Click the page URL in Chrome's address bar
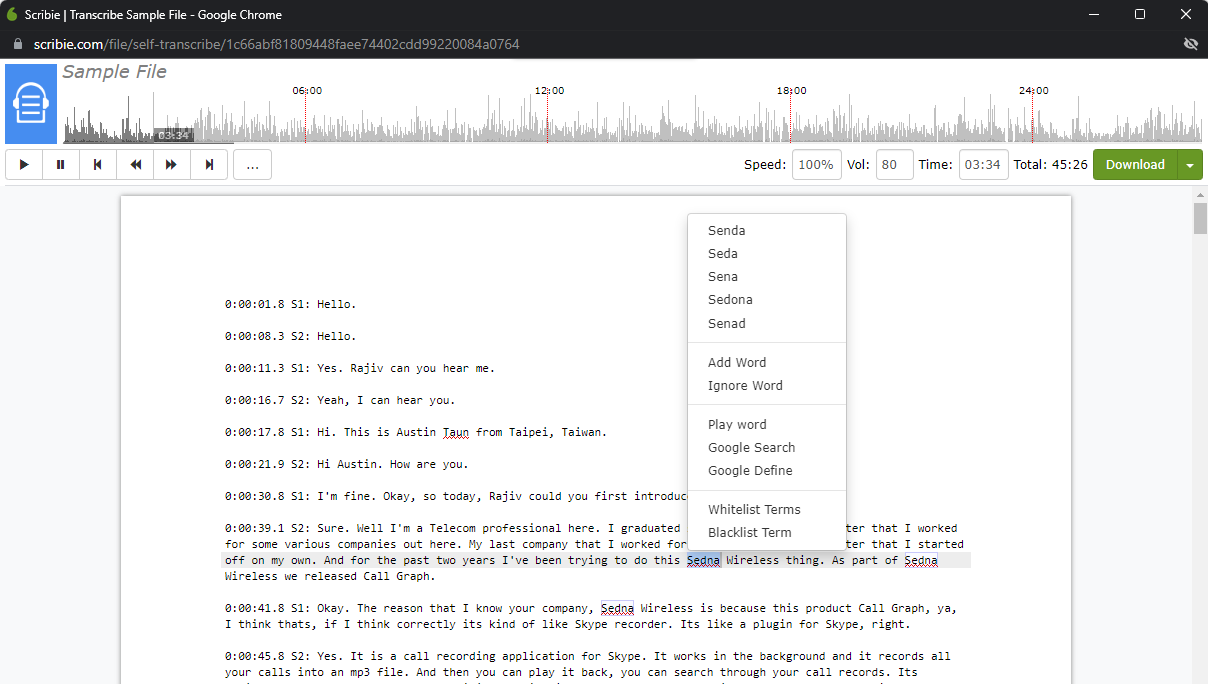The height and width of the screenshot is (684, 1208). (276, 44)
